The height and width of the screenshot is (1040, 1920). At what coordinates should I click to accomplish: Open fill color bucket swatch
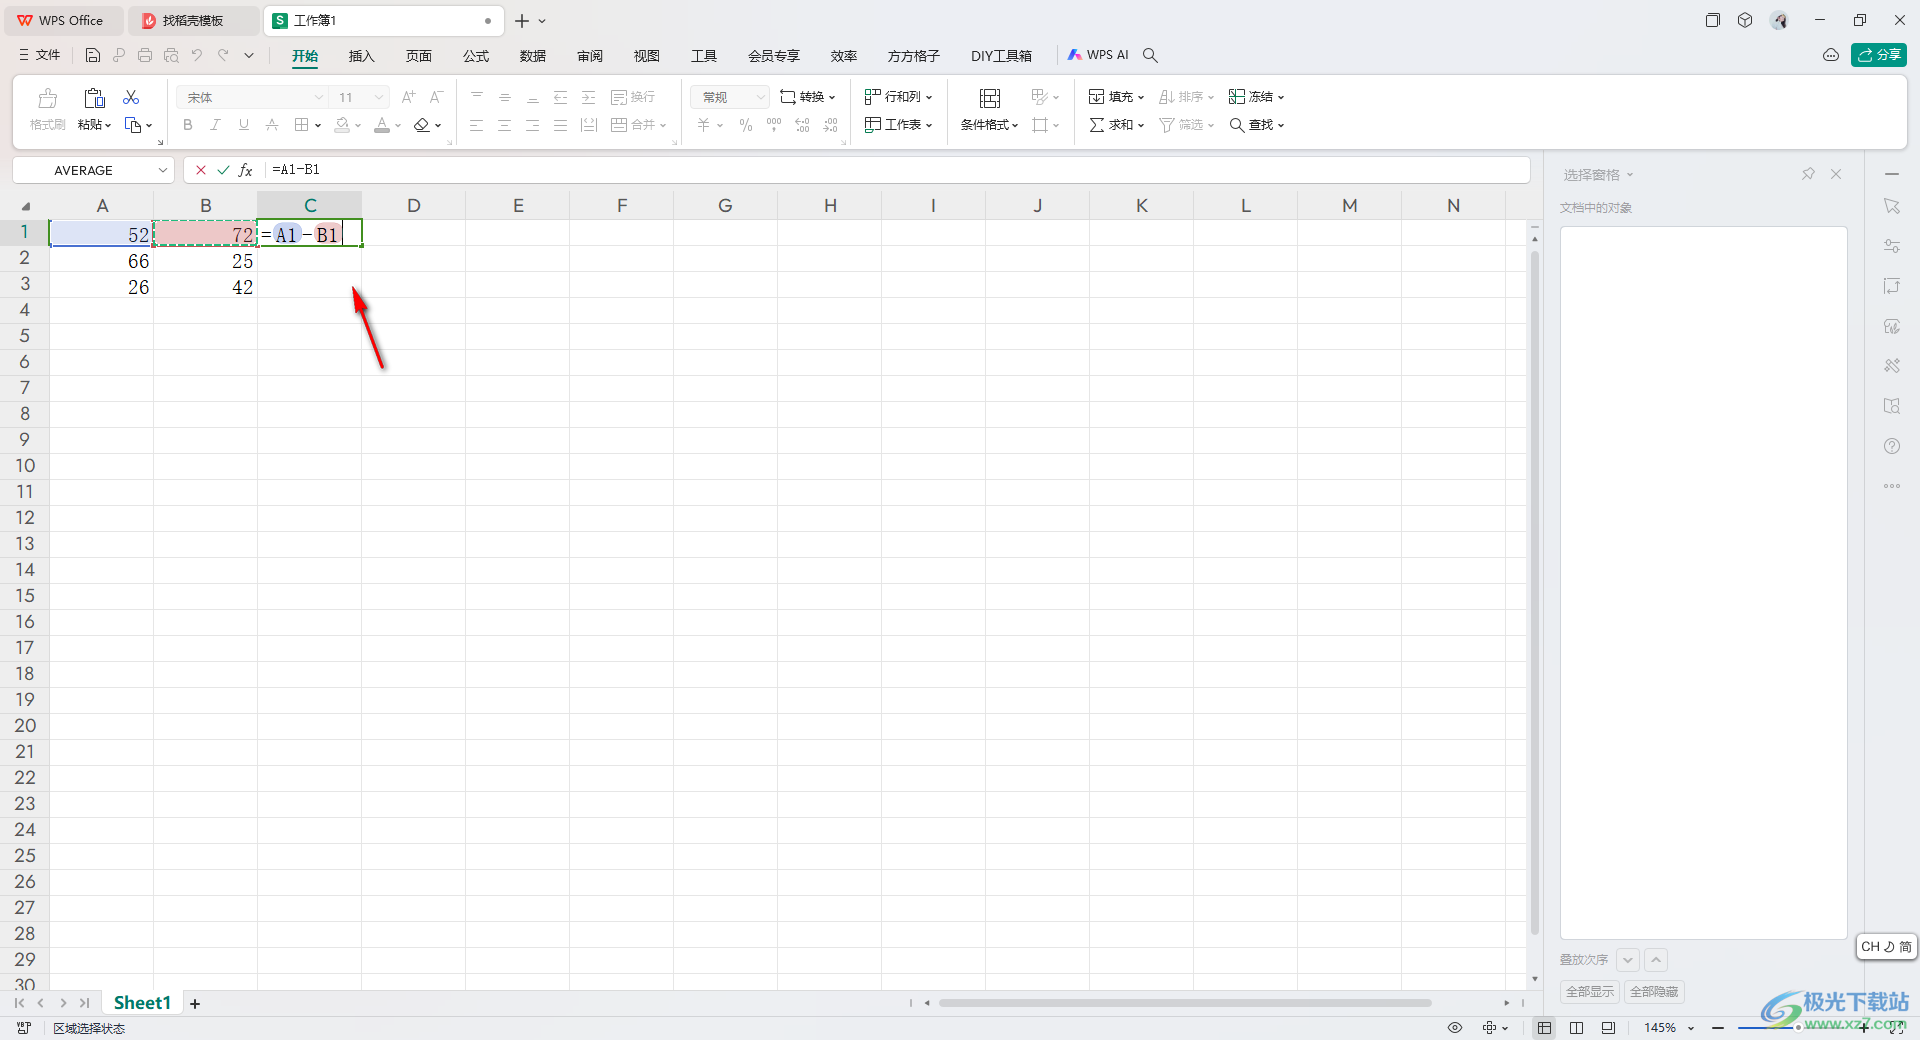click(343, 125)
